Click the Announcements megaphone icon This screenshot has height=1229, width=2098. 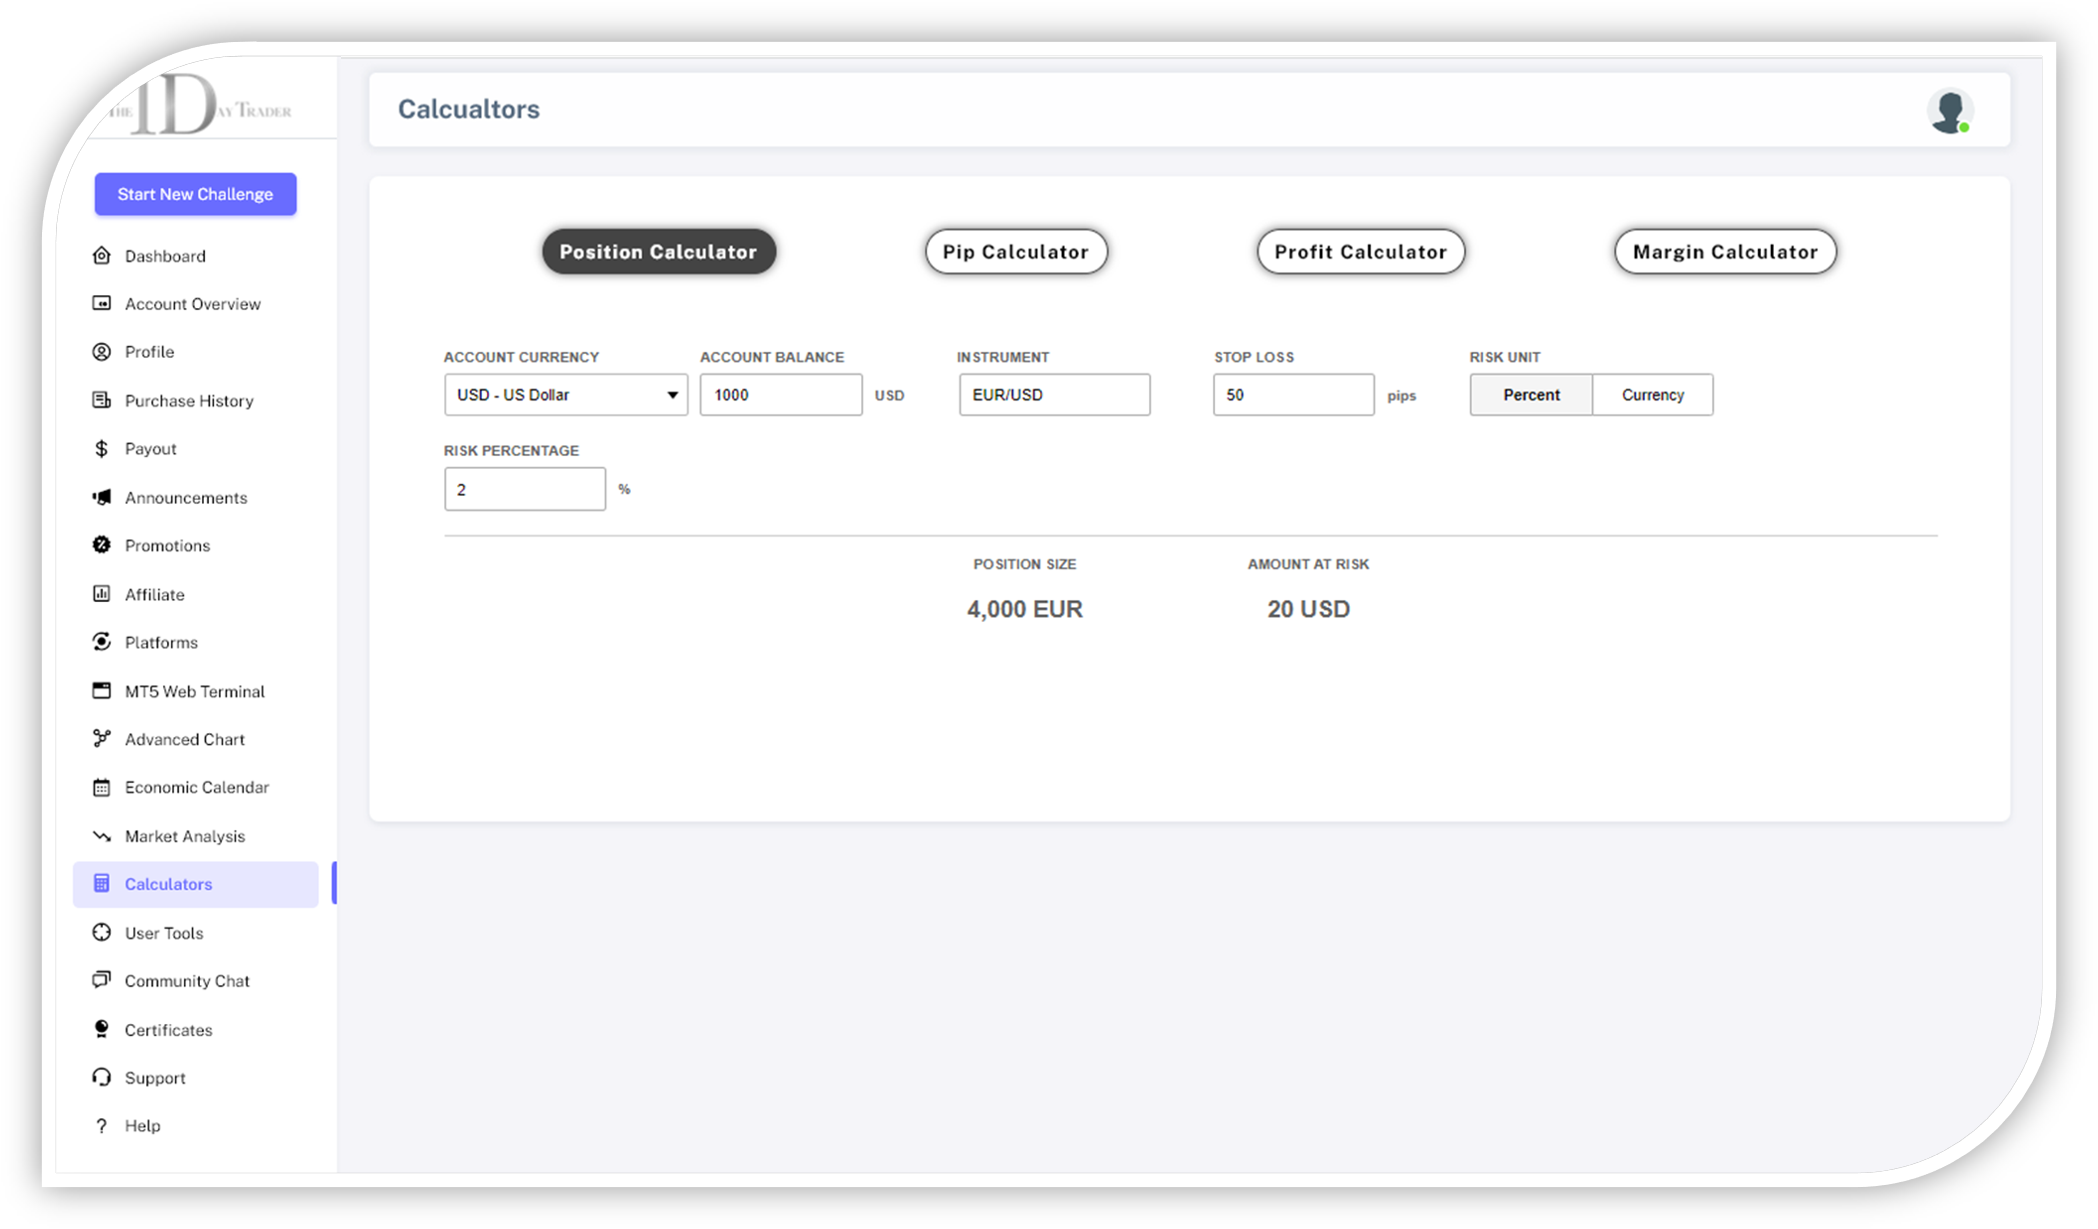pos(101,497)
